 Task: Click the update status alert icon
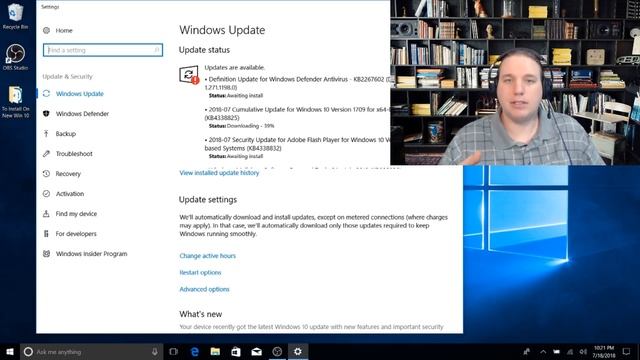click(x=189, y=75)
